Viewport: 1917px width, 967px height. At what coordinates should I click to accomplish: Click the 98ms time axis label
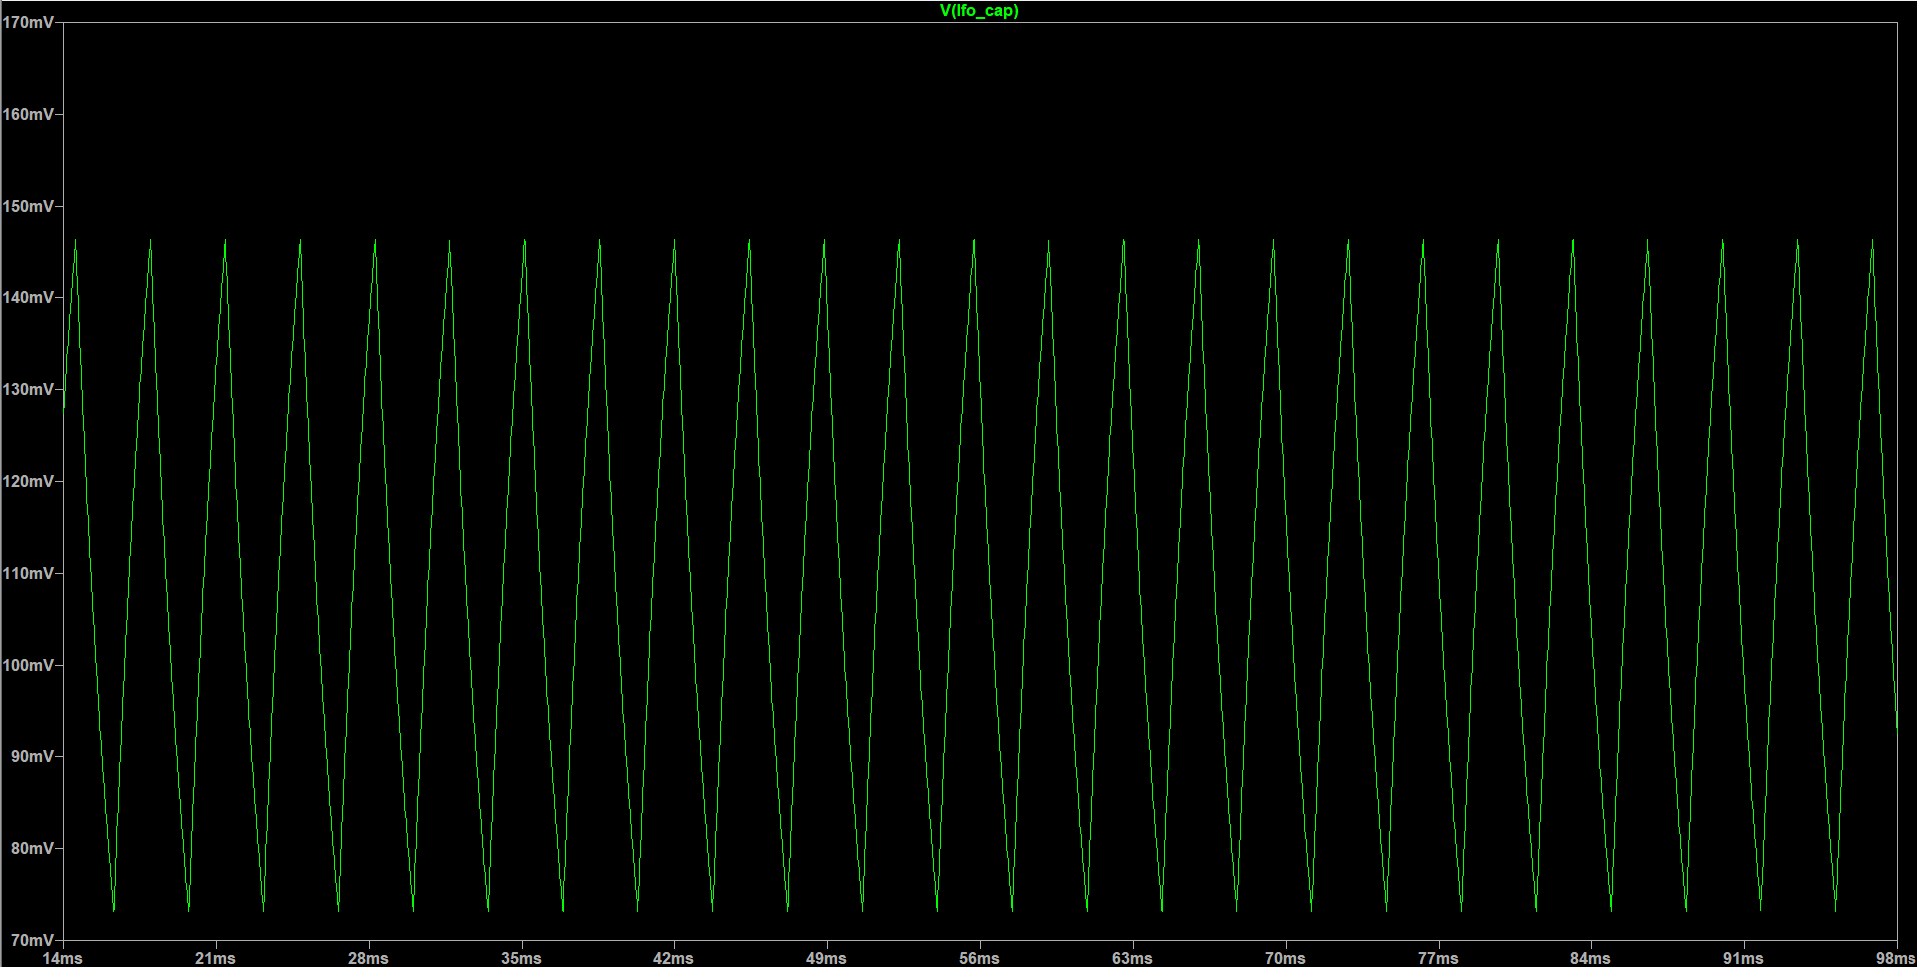[1895, 958]
